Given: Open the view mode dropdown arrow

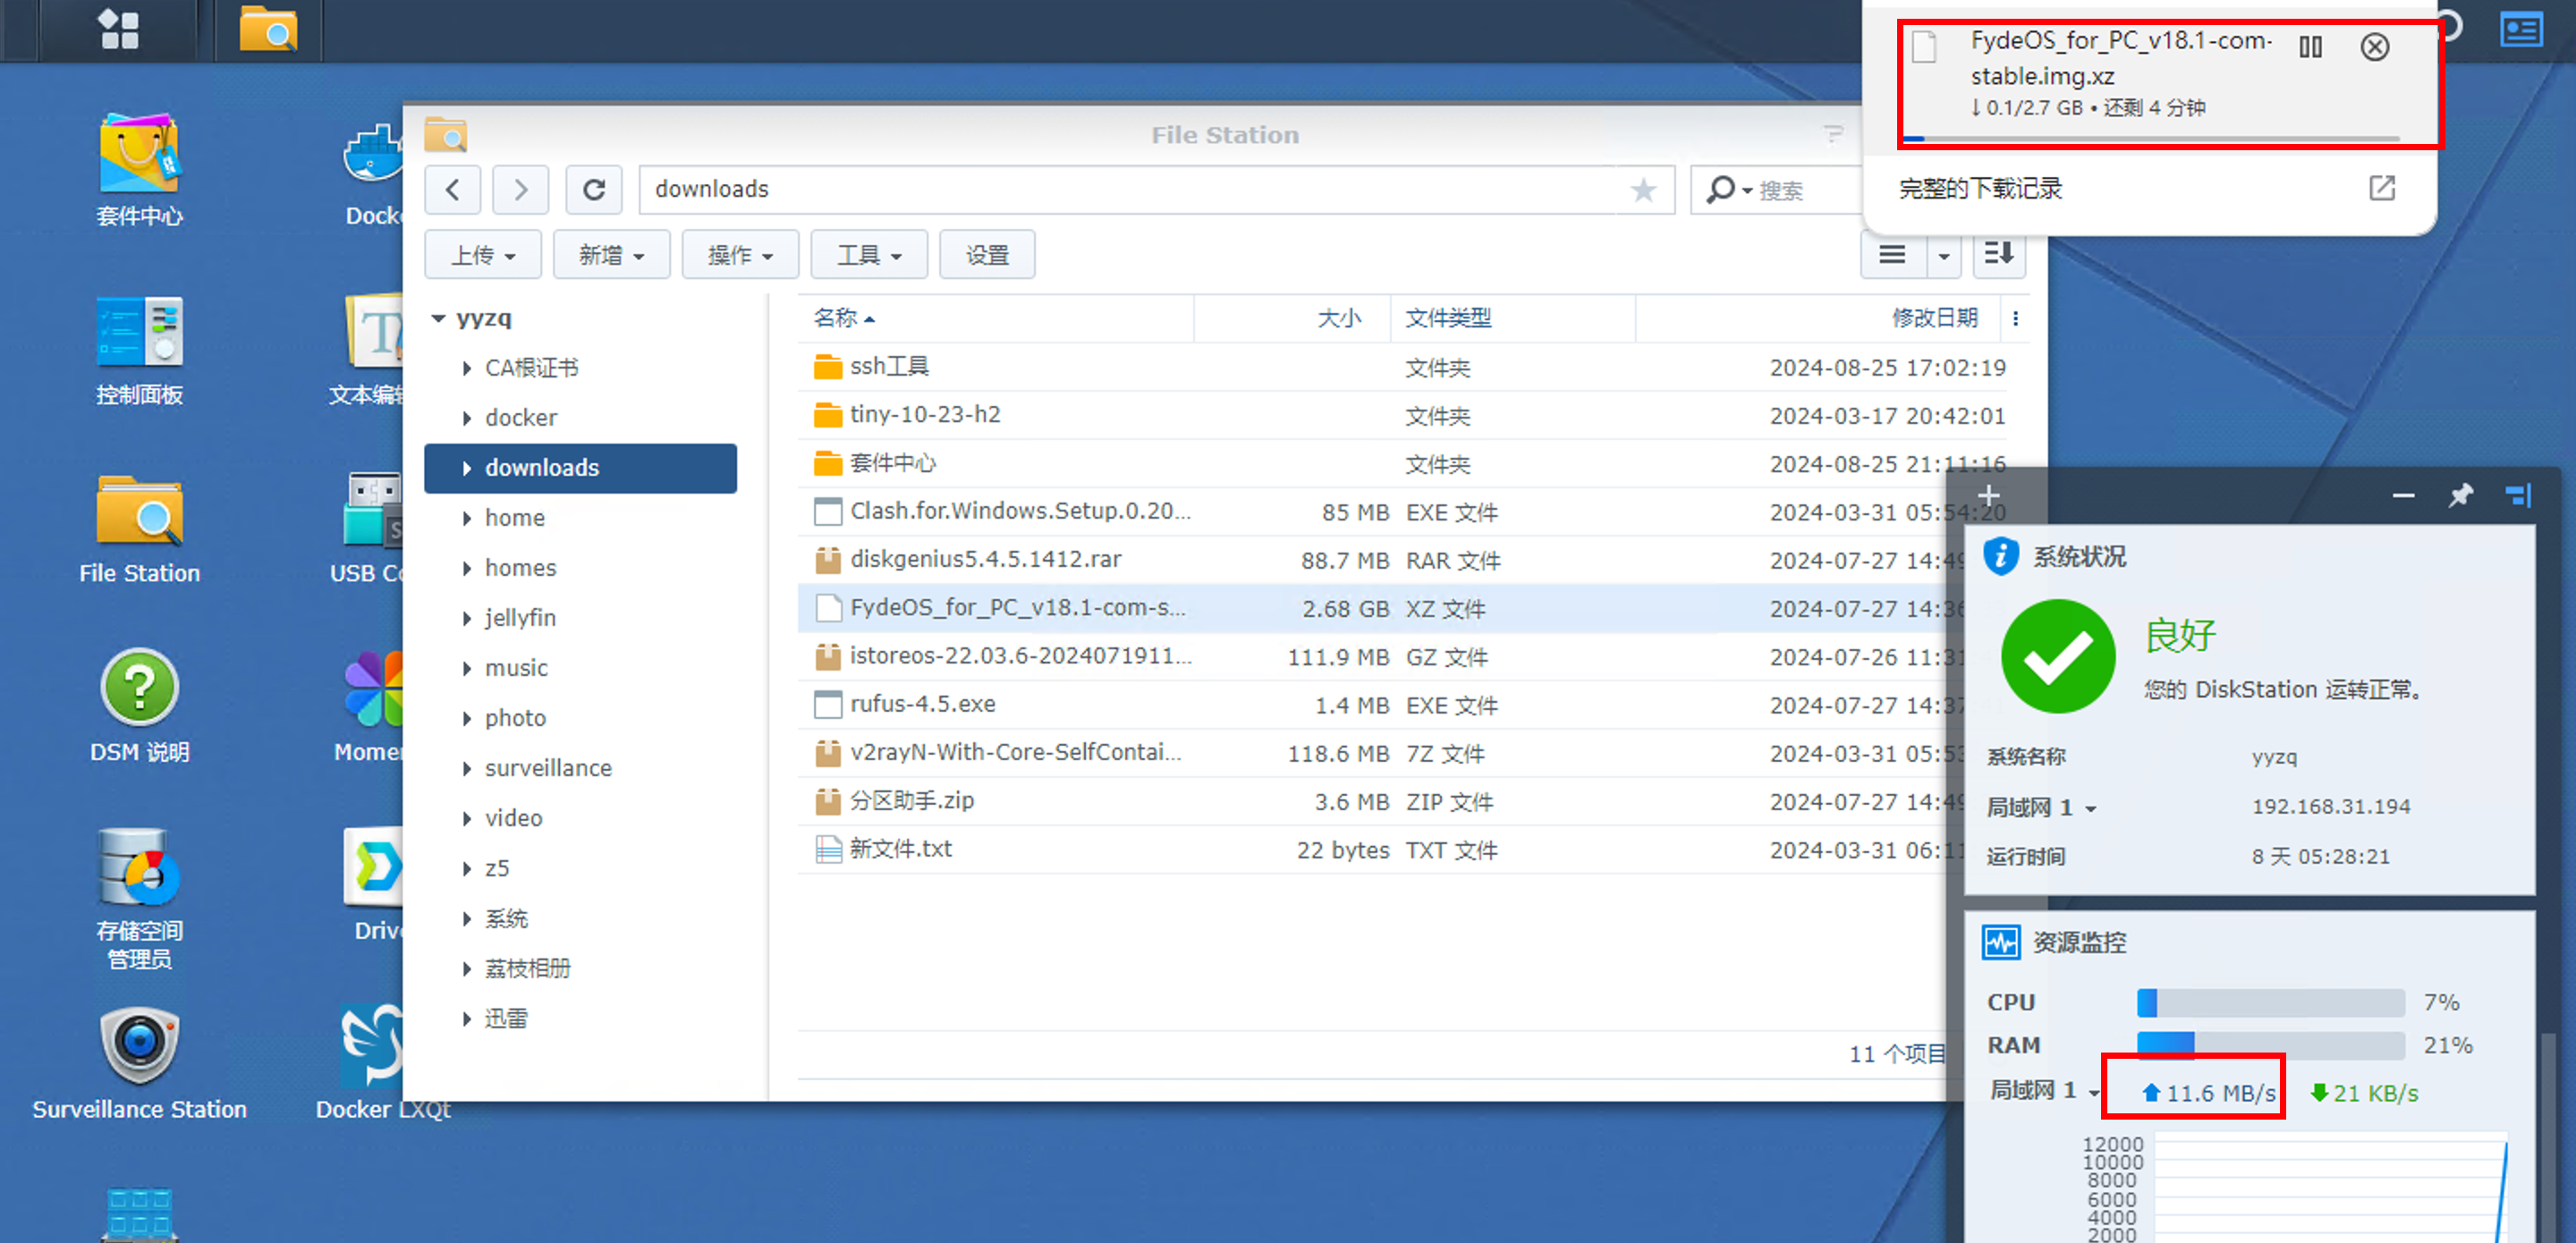Looking at the screenshot, I should pos(1943,254).
